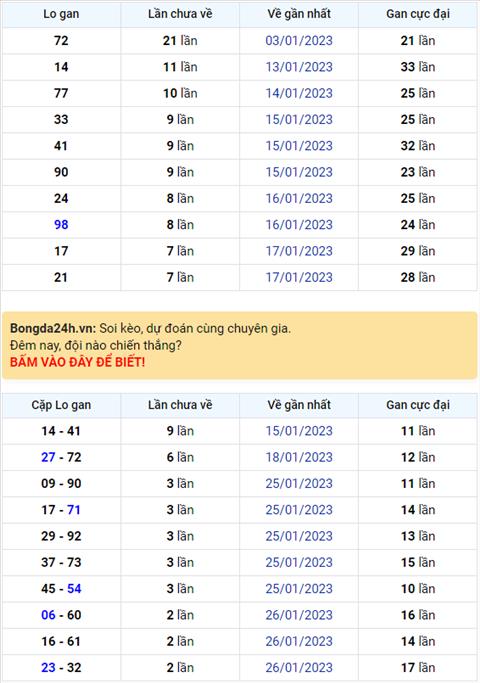This screenshot has width=480, height=683.
Task: Open date 17/01/2023 in row 21
Action: coord(299,277)
